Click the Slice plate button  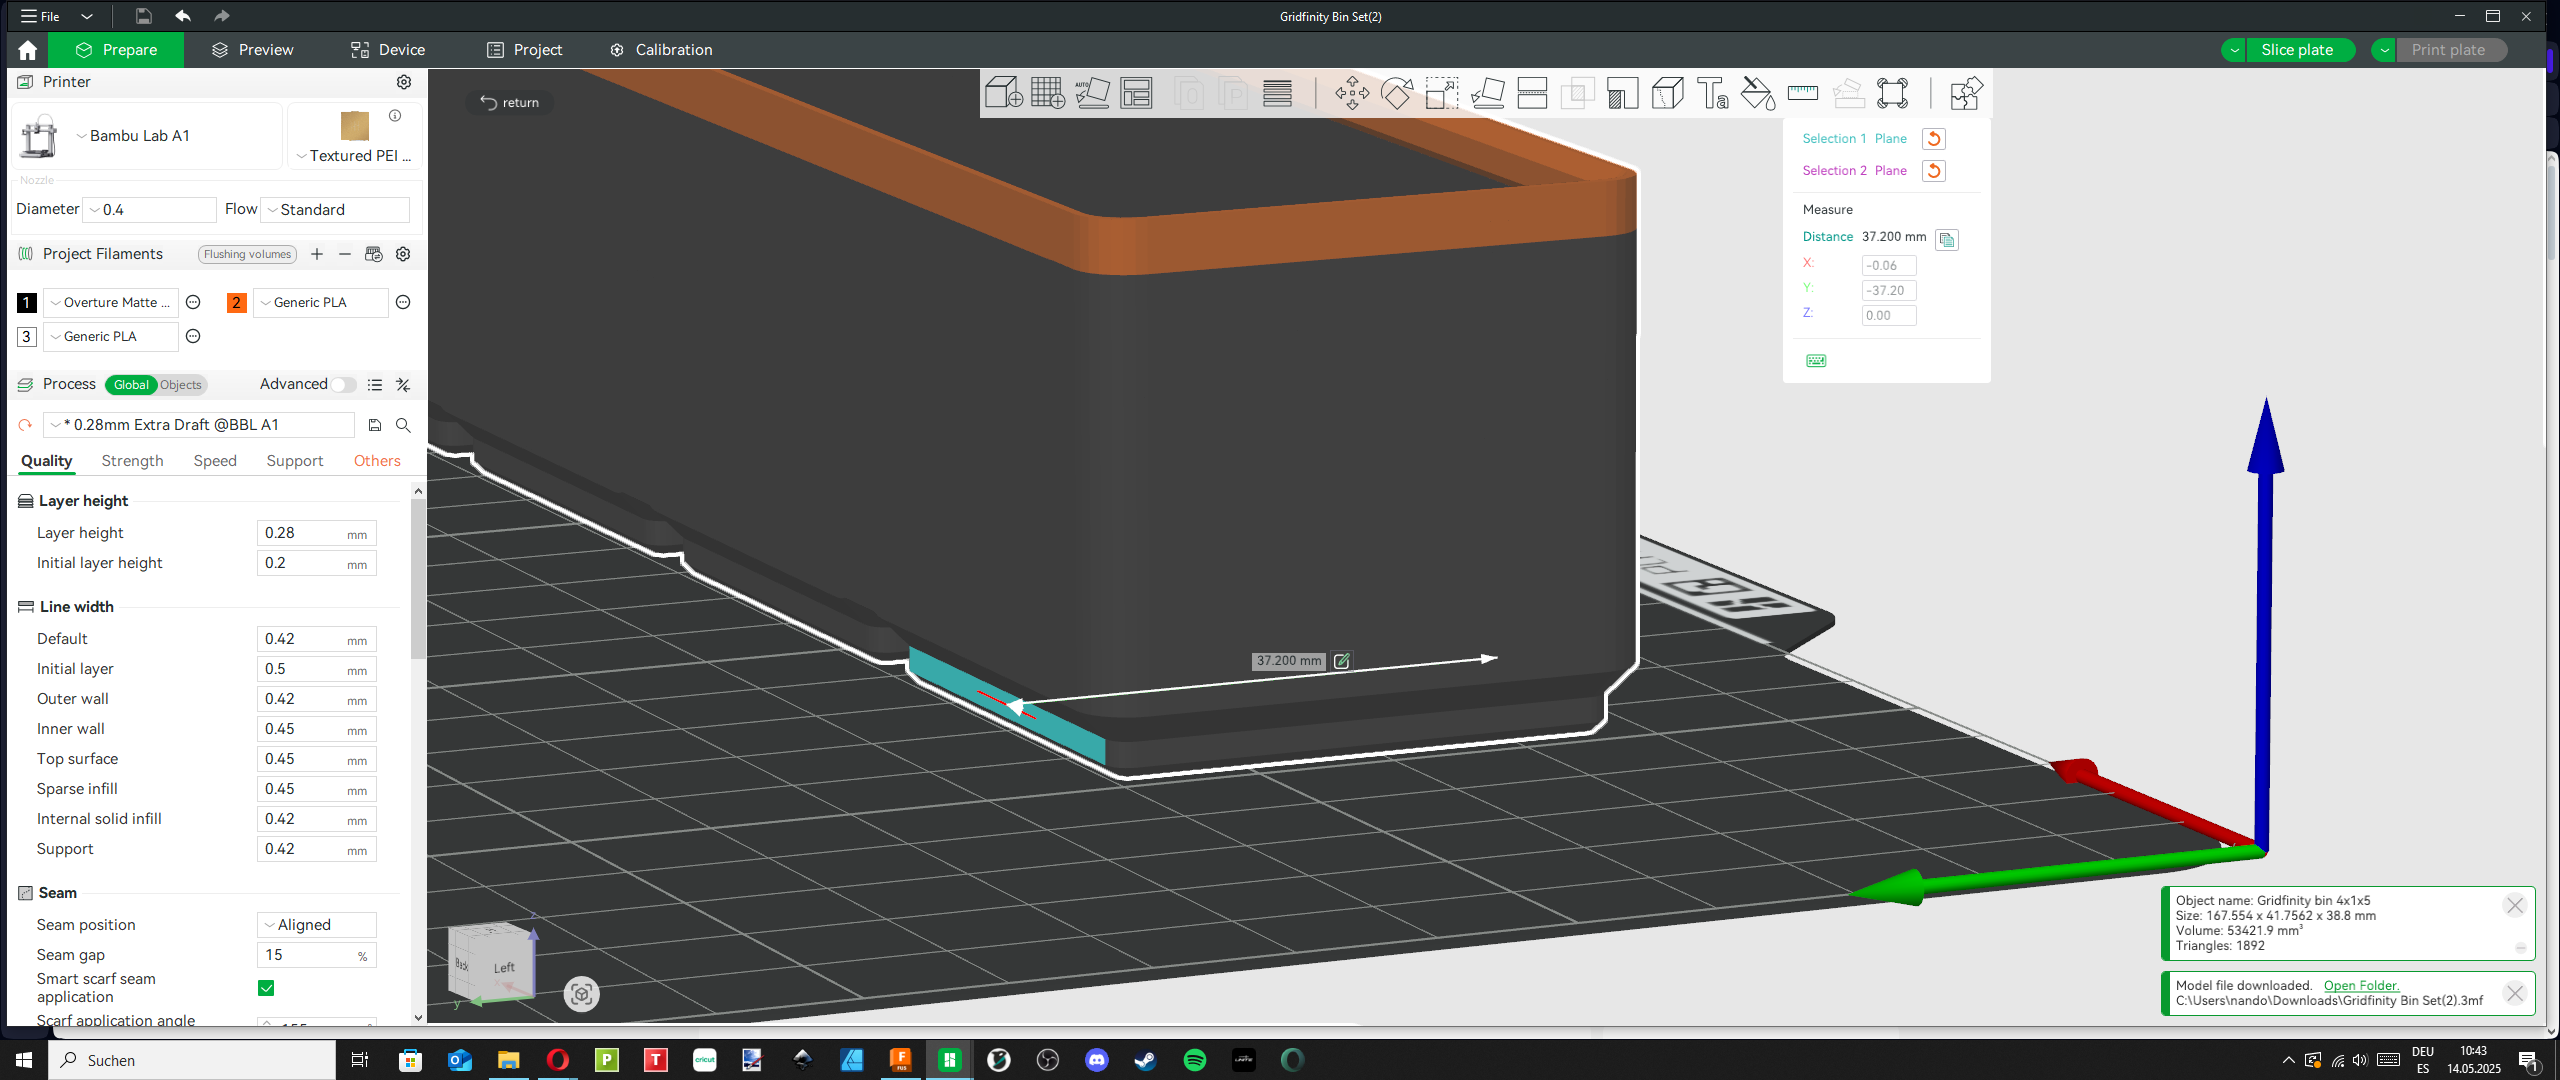(x=2297, y=50)
